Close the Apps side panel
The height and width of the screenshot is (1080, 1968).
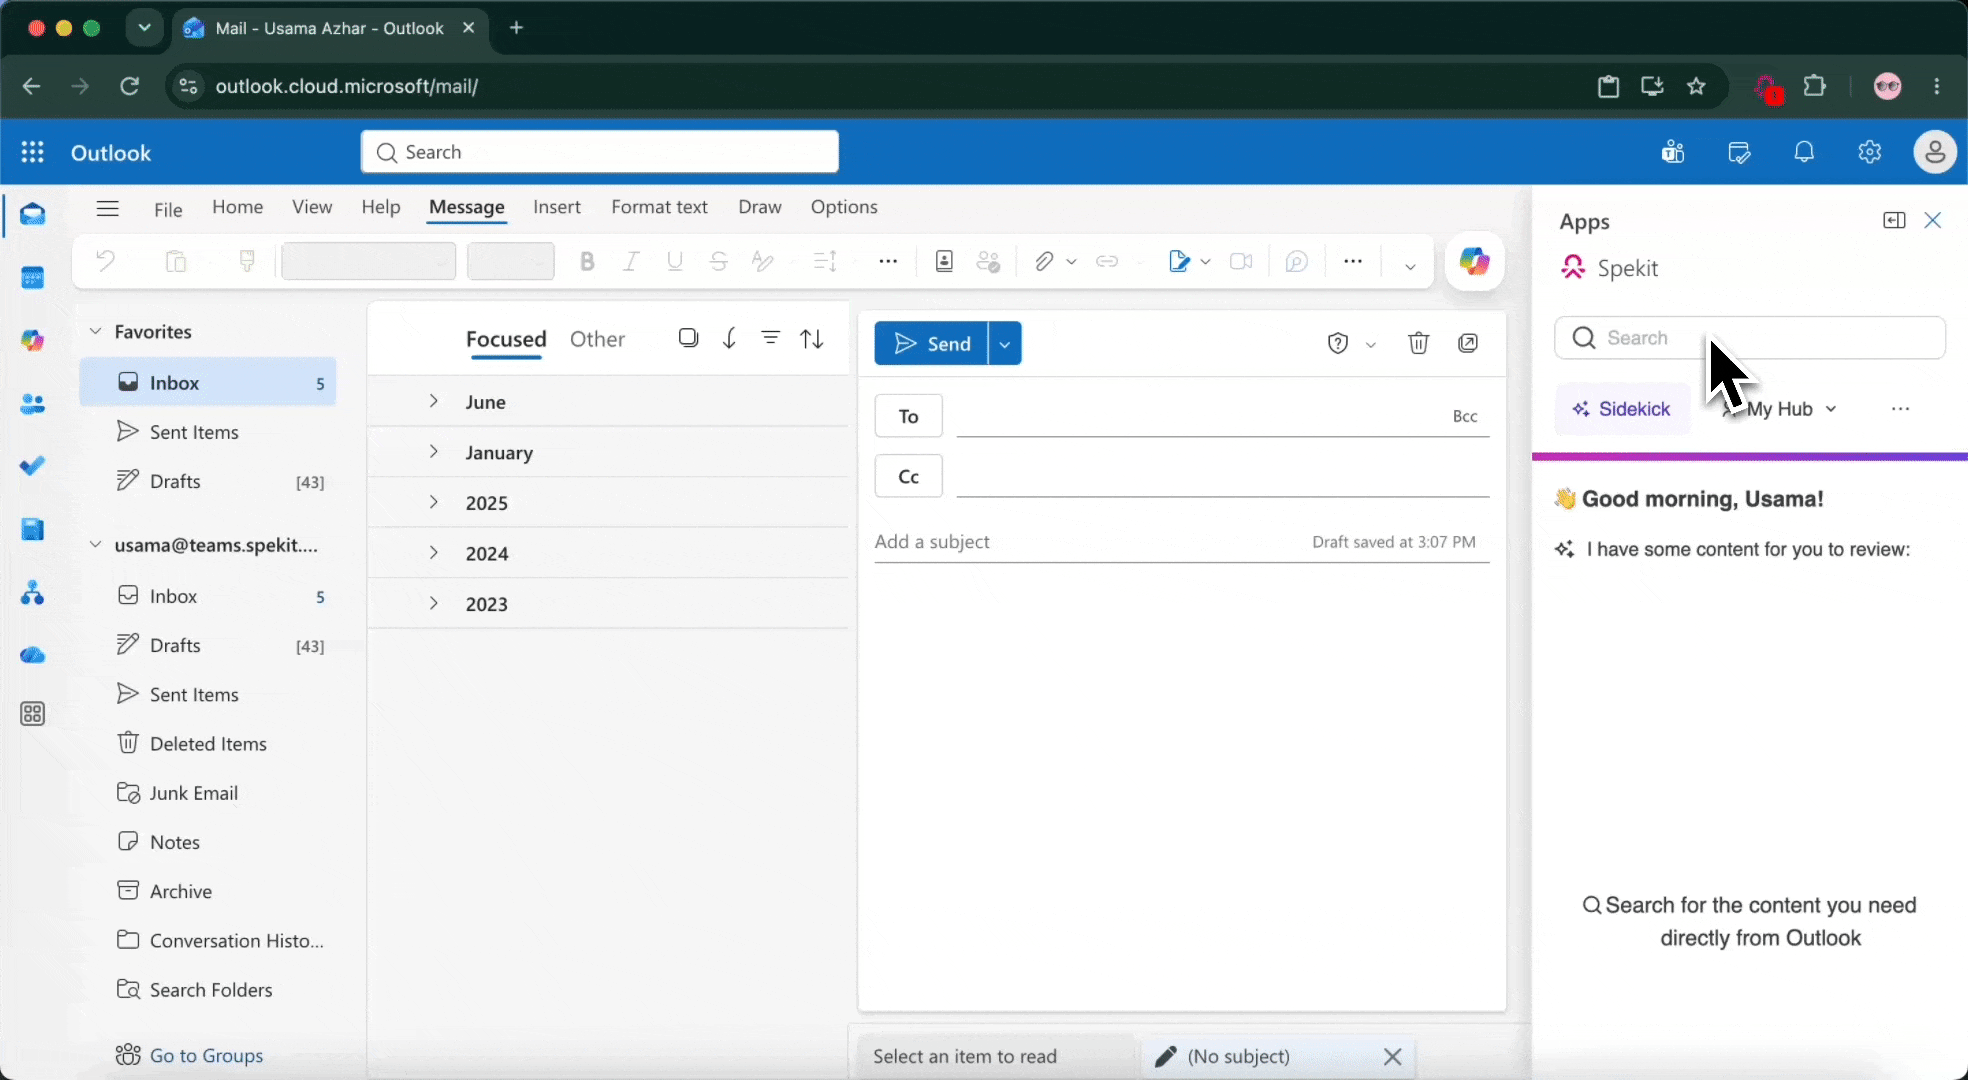tap(1933, 220)
